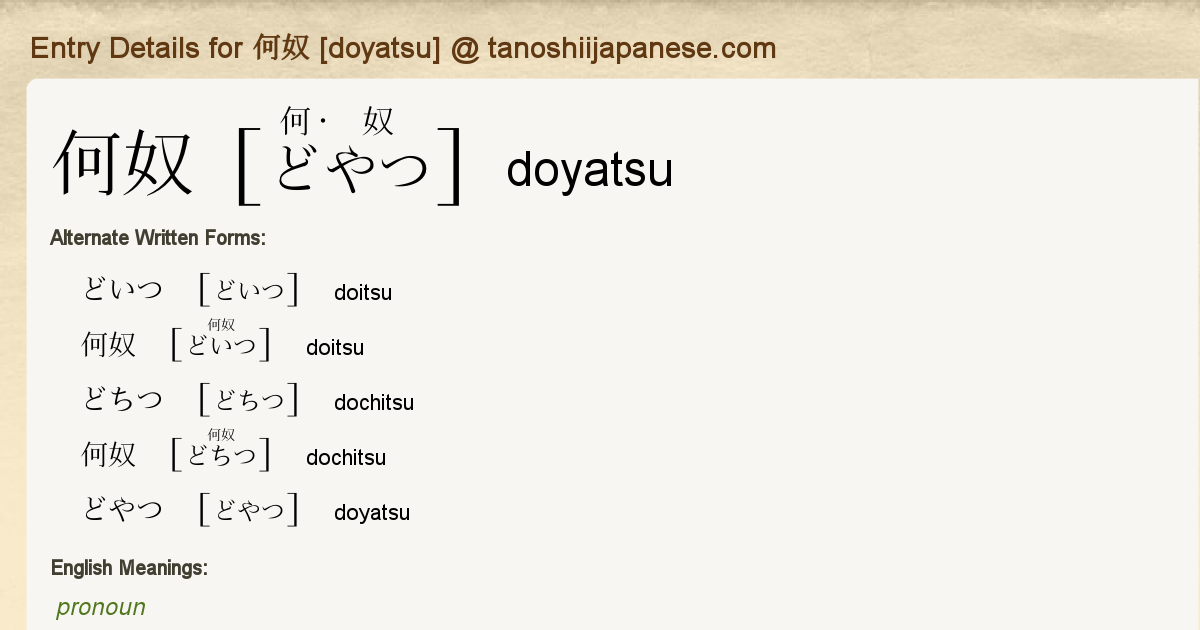Select the kana-only どちつ alternate form

tap(122, 400)
